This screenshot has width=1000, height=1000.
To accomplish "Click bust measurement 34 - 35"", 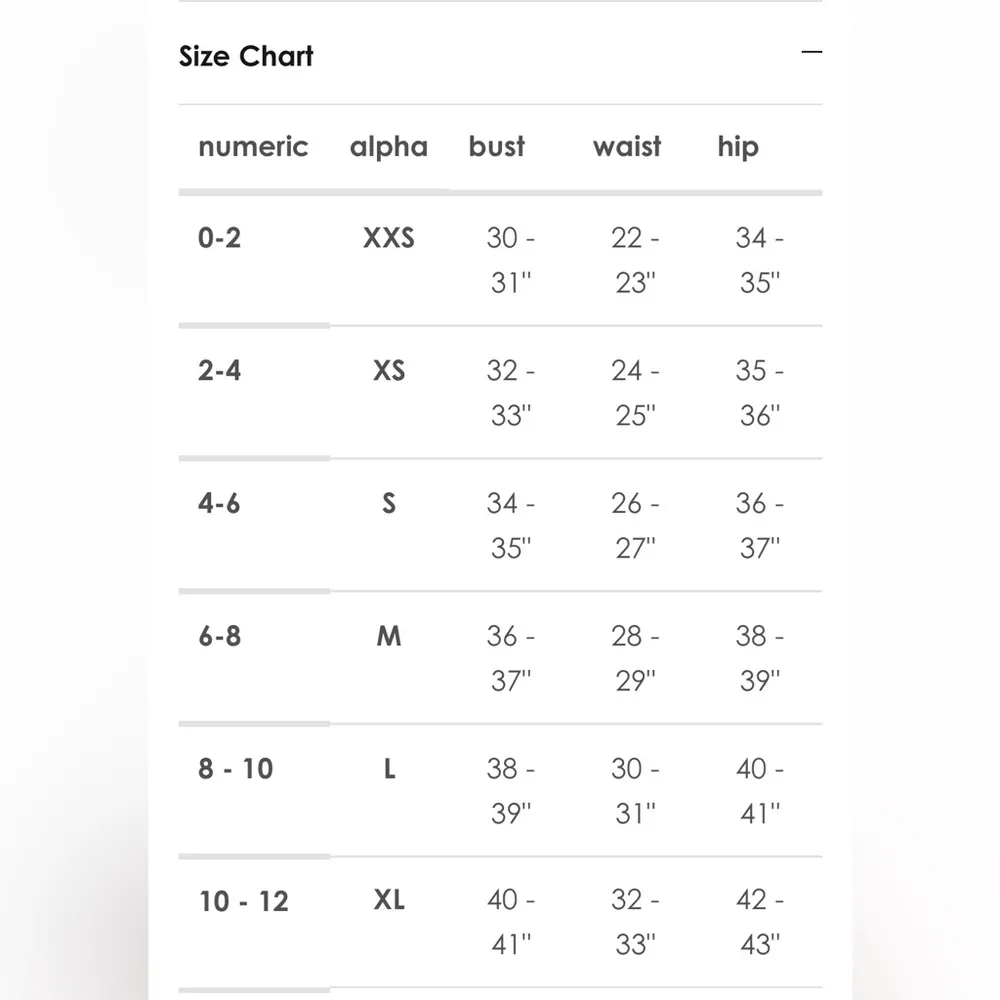I will click(x=511, y=525).
